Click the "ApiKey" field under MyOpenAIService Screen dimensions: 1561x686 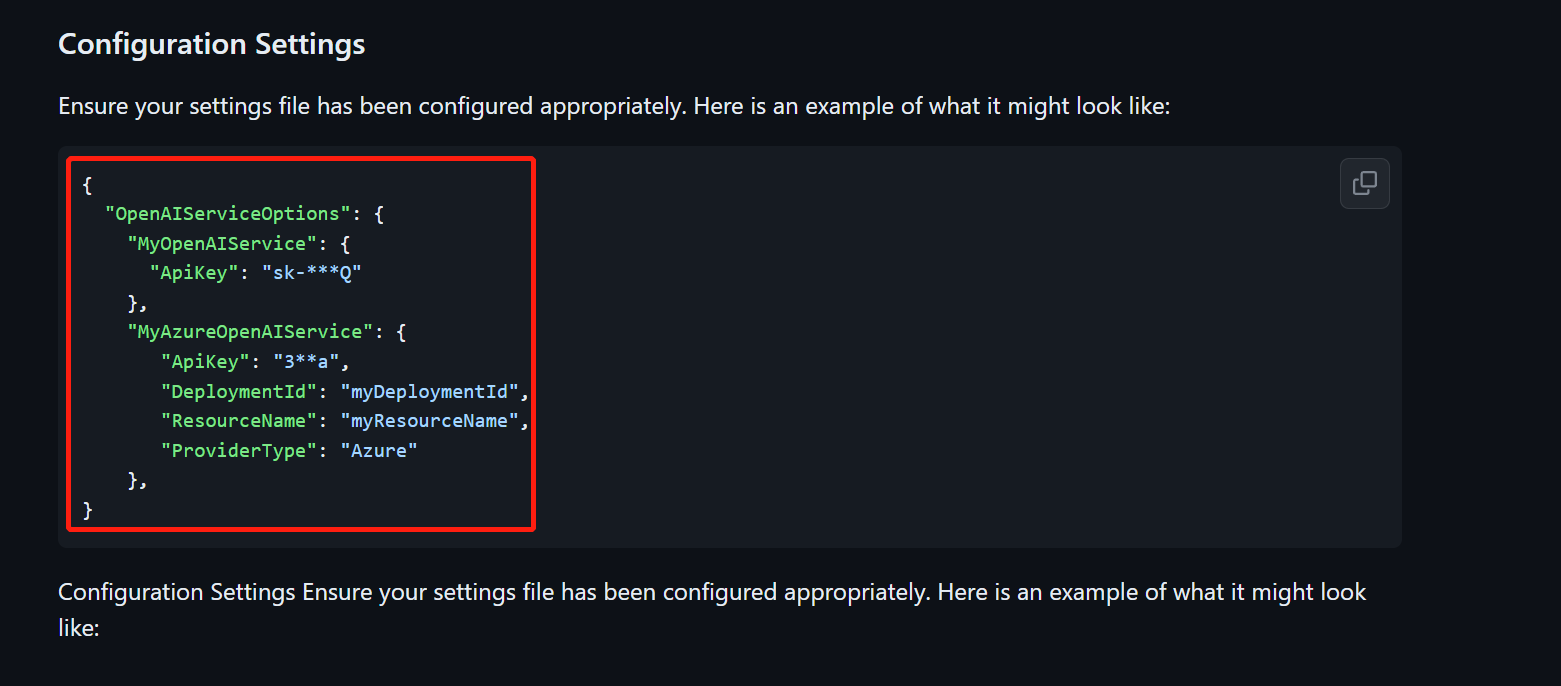(x=205, y=272)
